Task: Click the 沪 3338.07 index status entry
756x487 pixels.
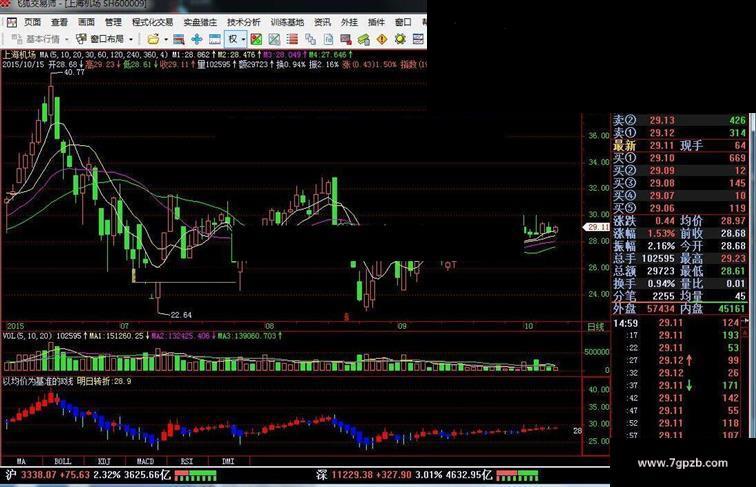Action: [x=88, y=475]
